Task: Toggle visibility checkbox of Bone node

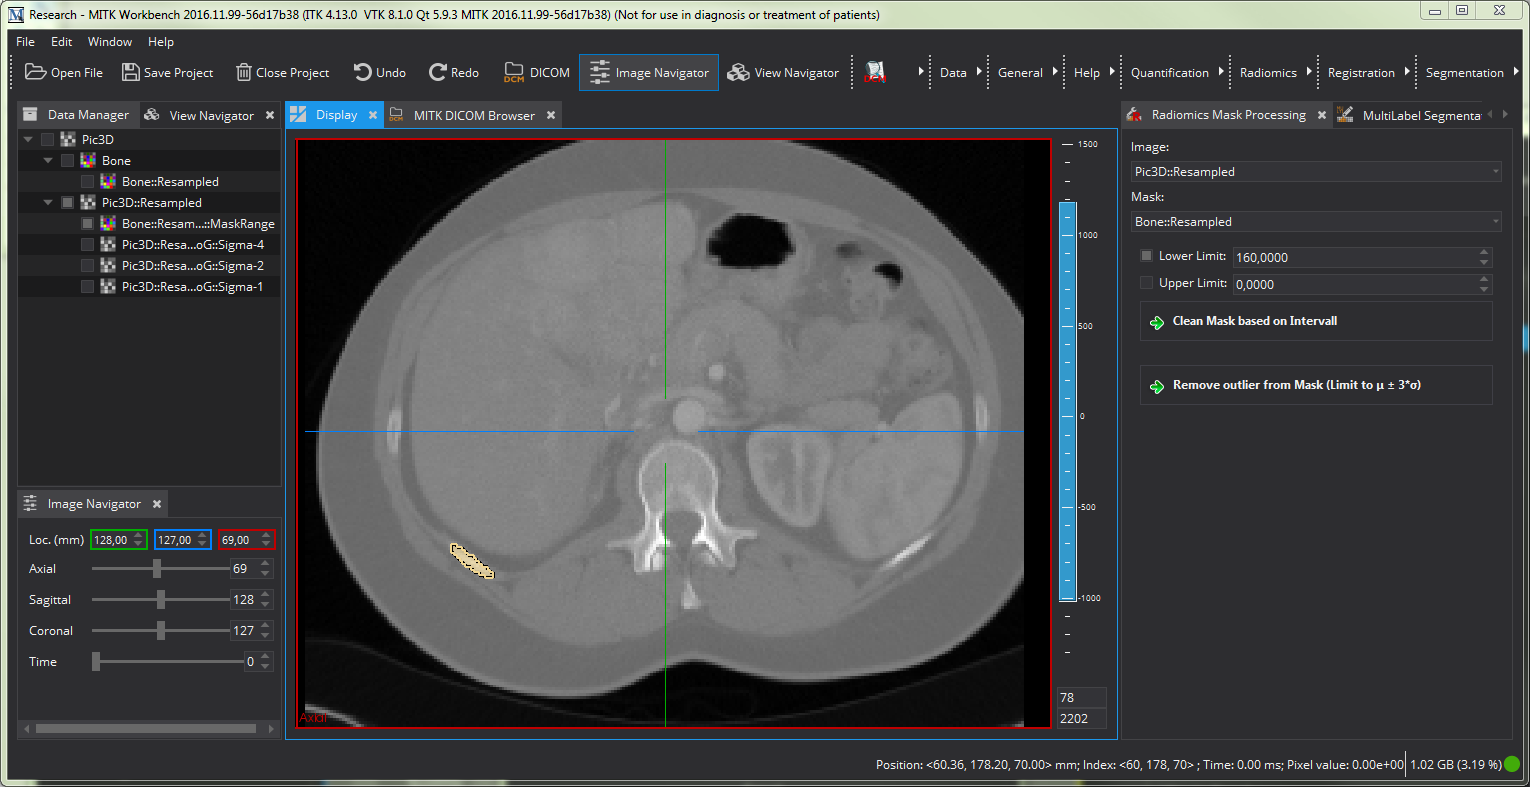Action: [67, 160]
